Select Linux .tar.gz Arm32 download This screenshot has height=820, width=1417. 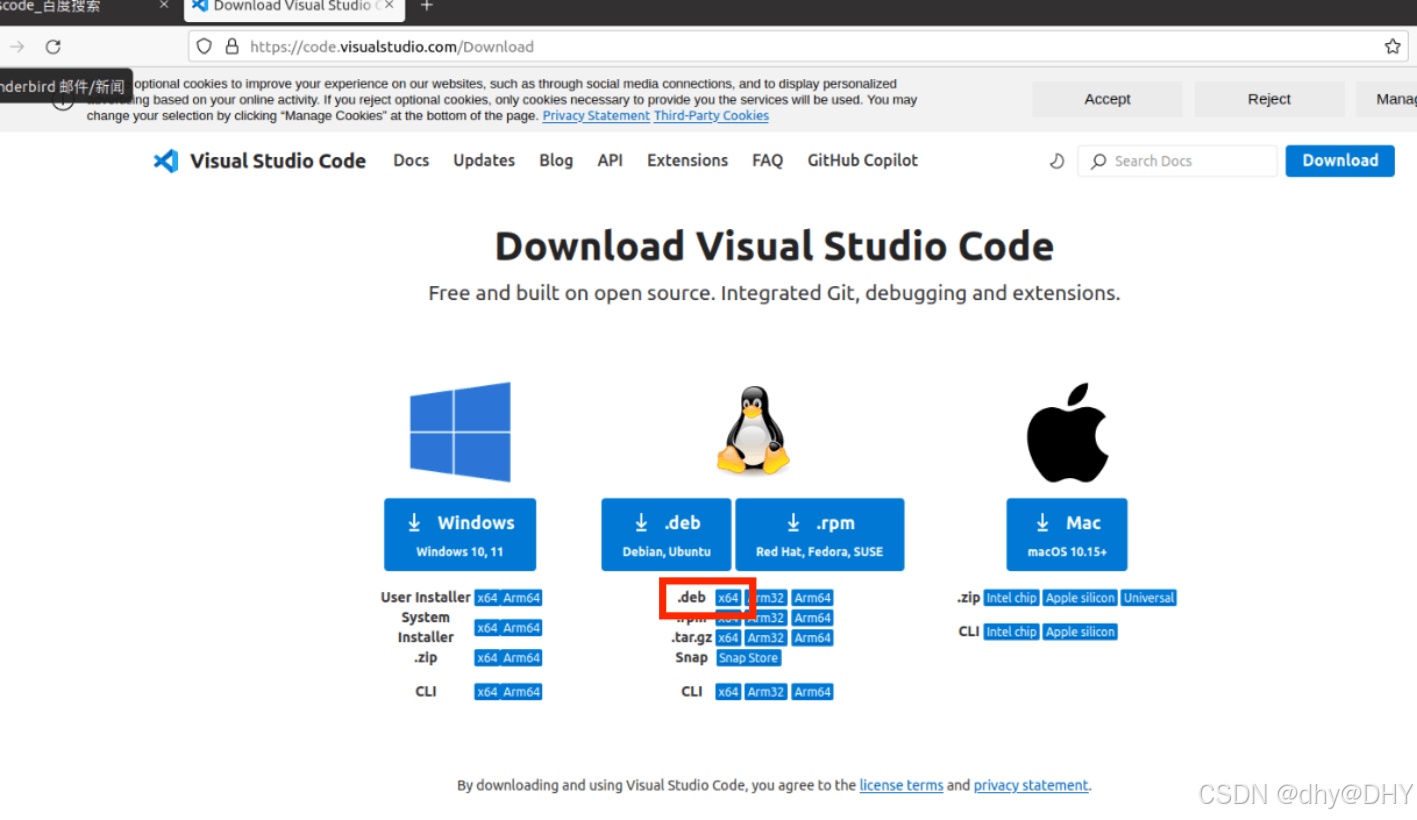pos(766,638)
